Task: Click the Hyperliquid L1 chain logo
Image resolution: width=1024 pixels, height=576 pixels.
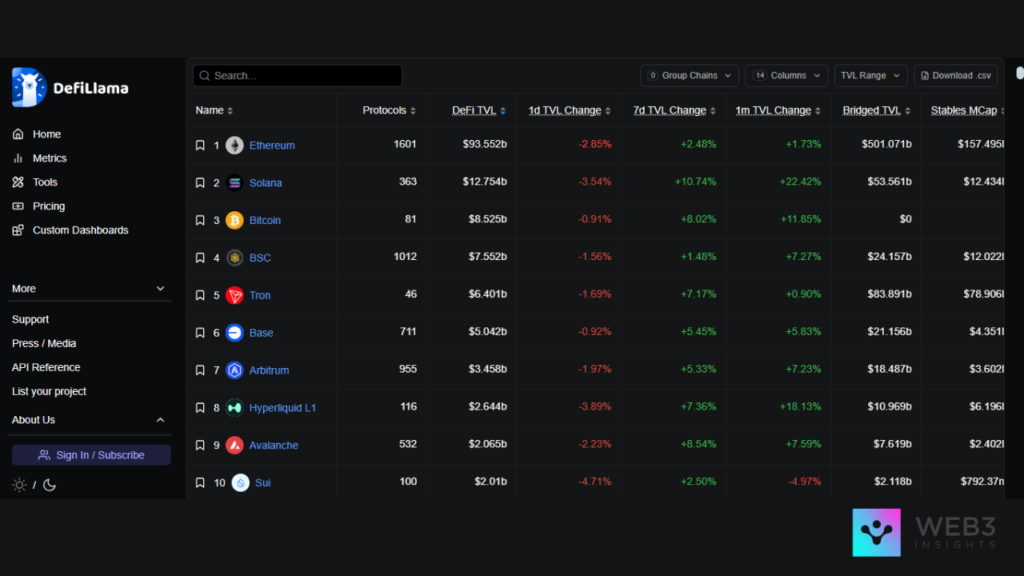Action: click(234, 408)
